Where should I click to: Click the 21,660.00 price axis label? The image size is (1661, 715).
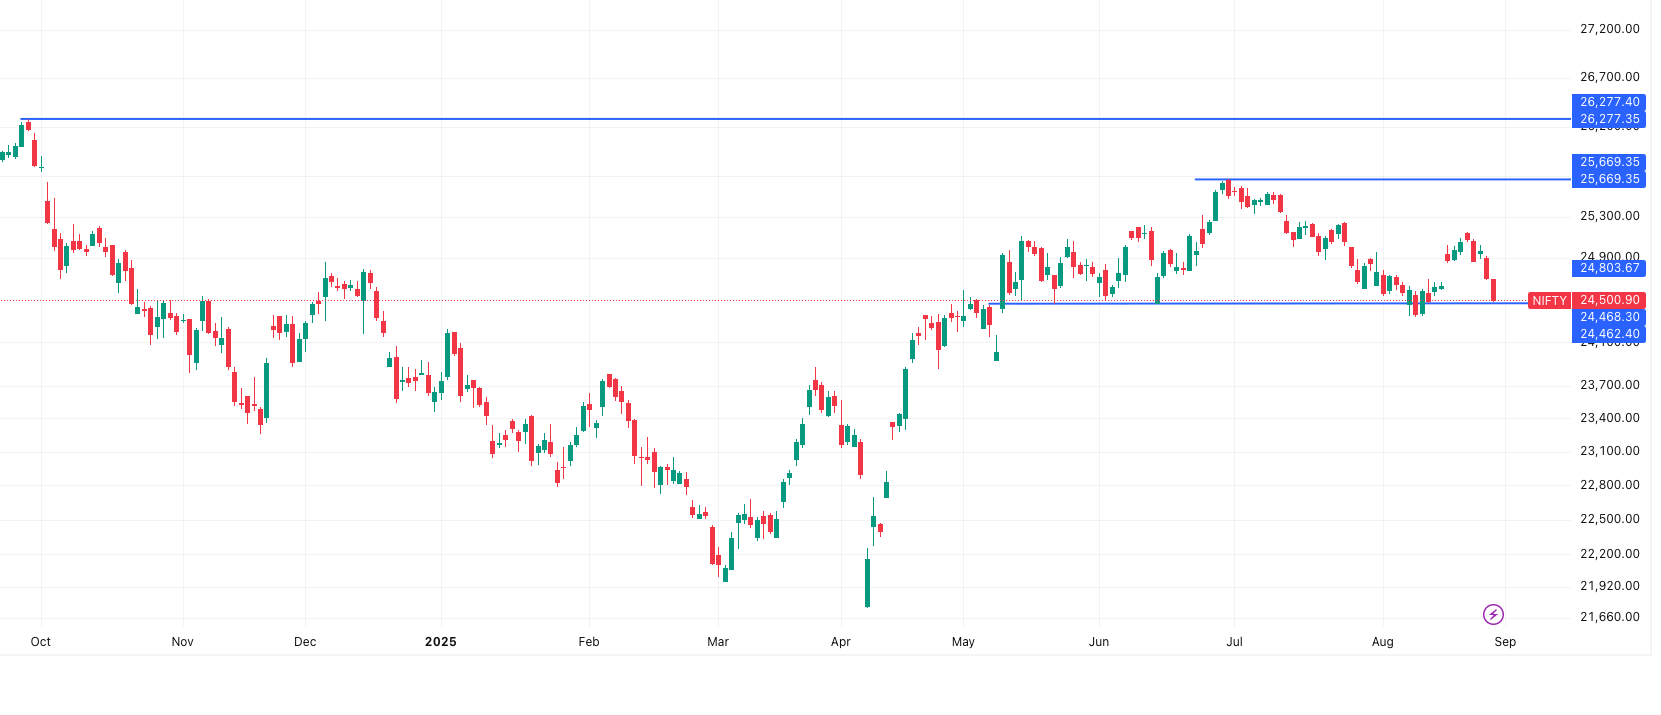[1609, 617]
